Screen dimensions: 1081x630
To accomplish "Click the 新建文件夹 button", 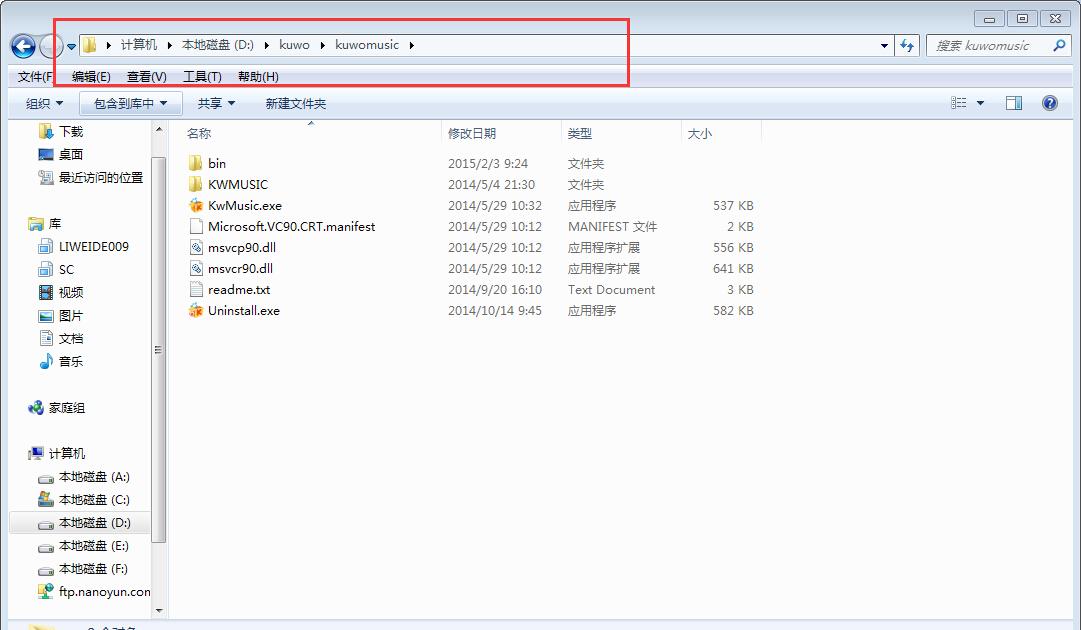I will click(x=296, y=103).
